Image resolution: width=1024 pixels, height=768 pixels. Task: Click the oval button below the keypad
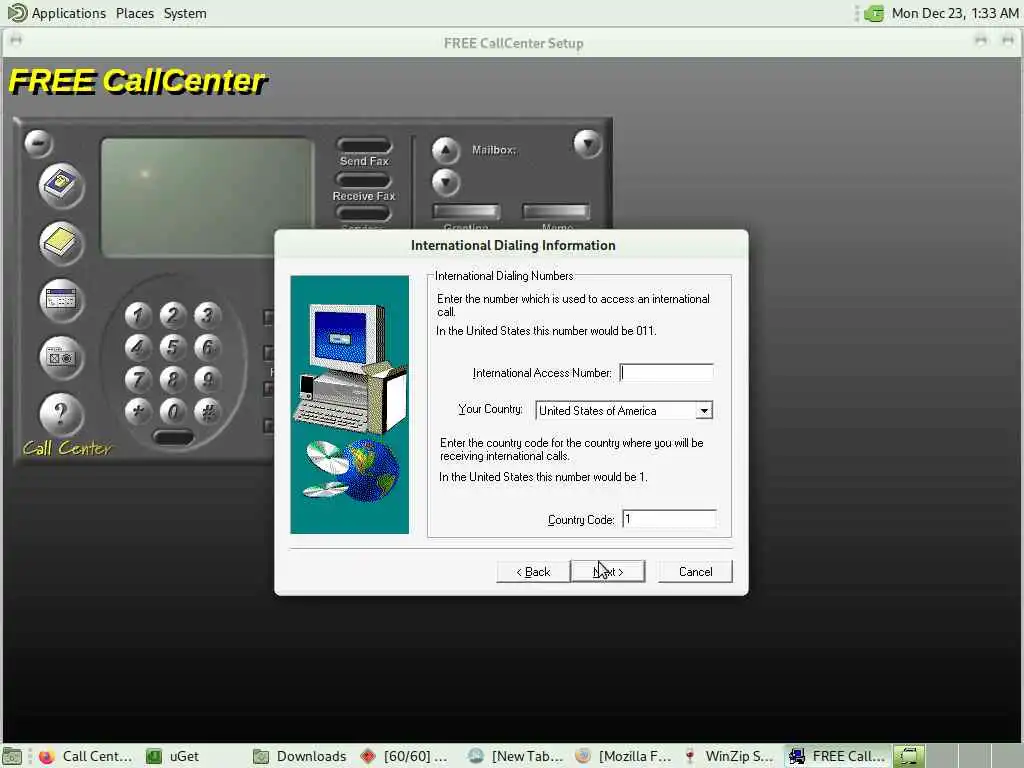click(x=173, y=437)
